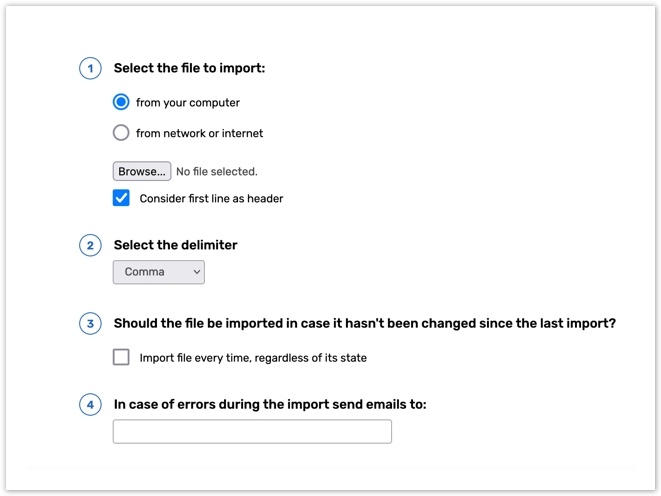The image size is (661, 496).
Task: Click the "No file selected." text
Action: 217,172
